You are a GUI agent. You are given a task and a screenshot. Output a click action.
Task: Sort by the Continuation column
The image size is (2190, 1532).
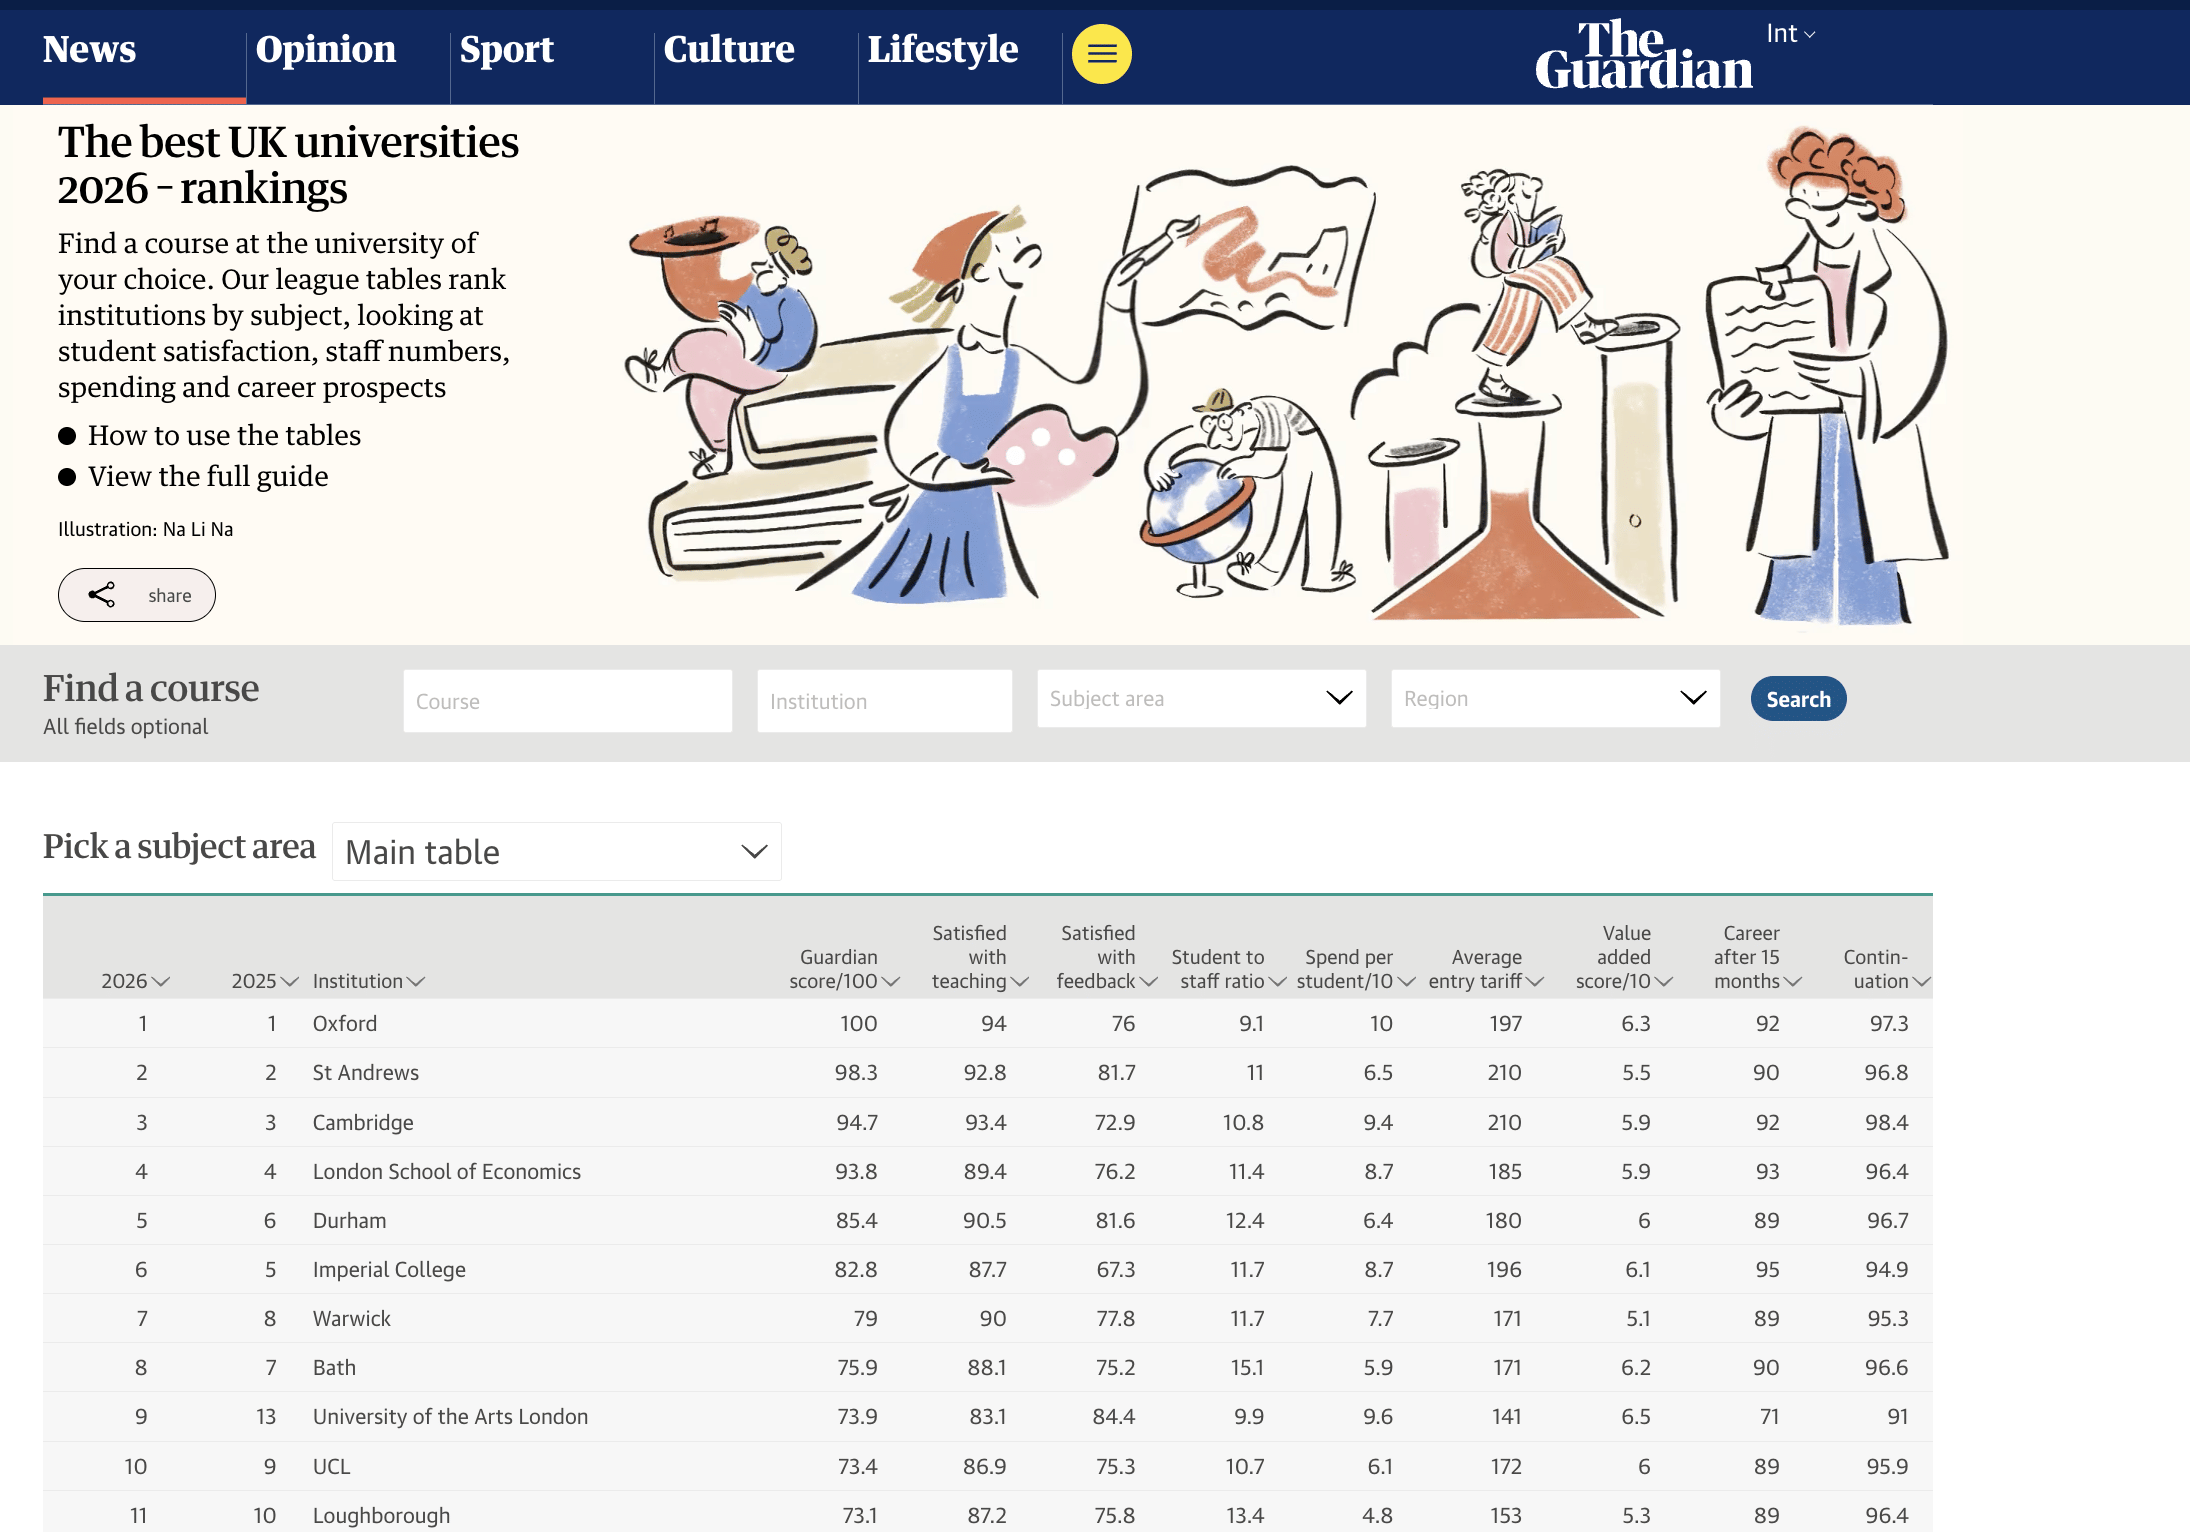[1883, 968]
